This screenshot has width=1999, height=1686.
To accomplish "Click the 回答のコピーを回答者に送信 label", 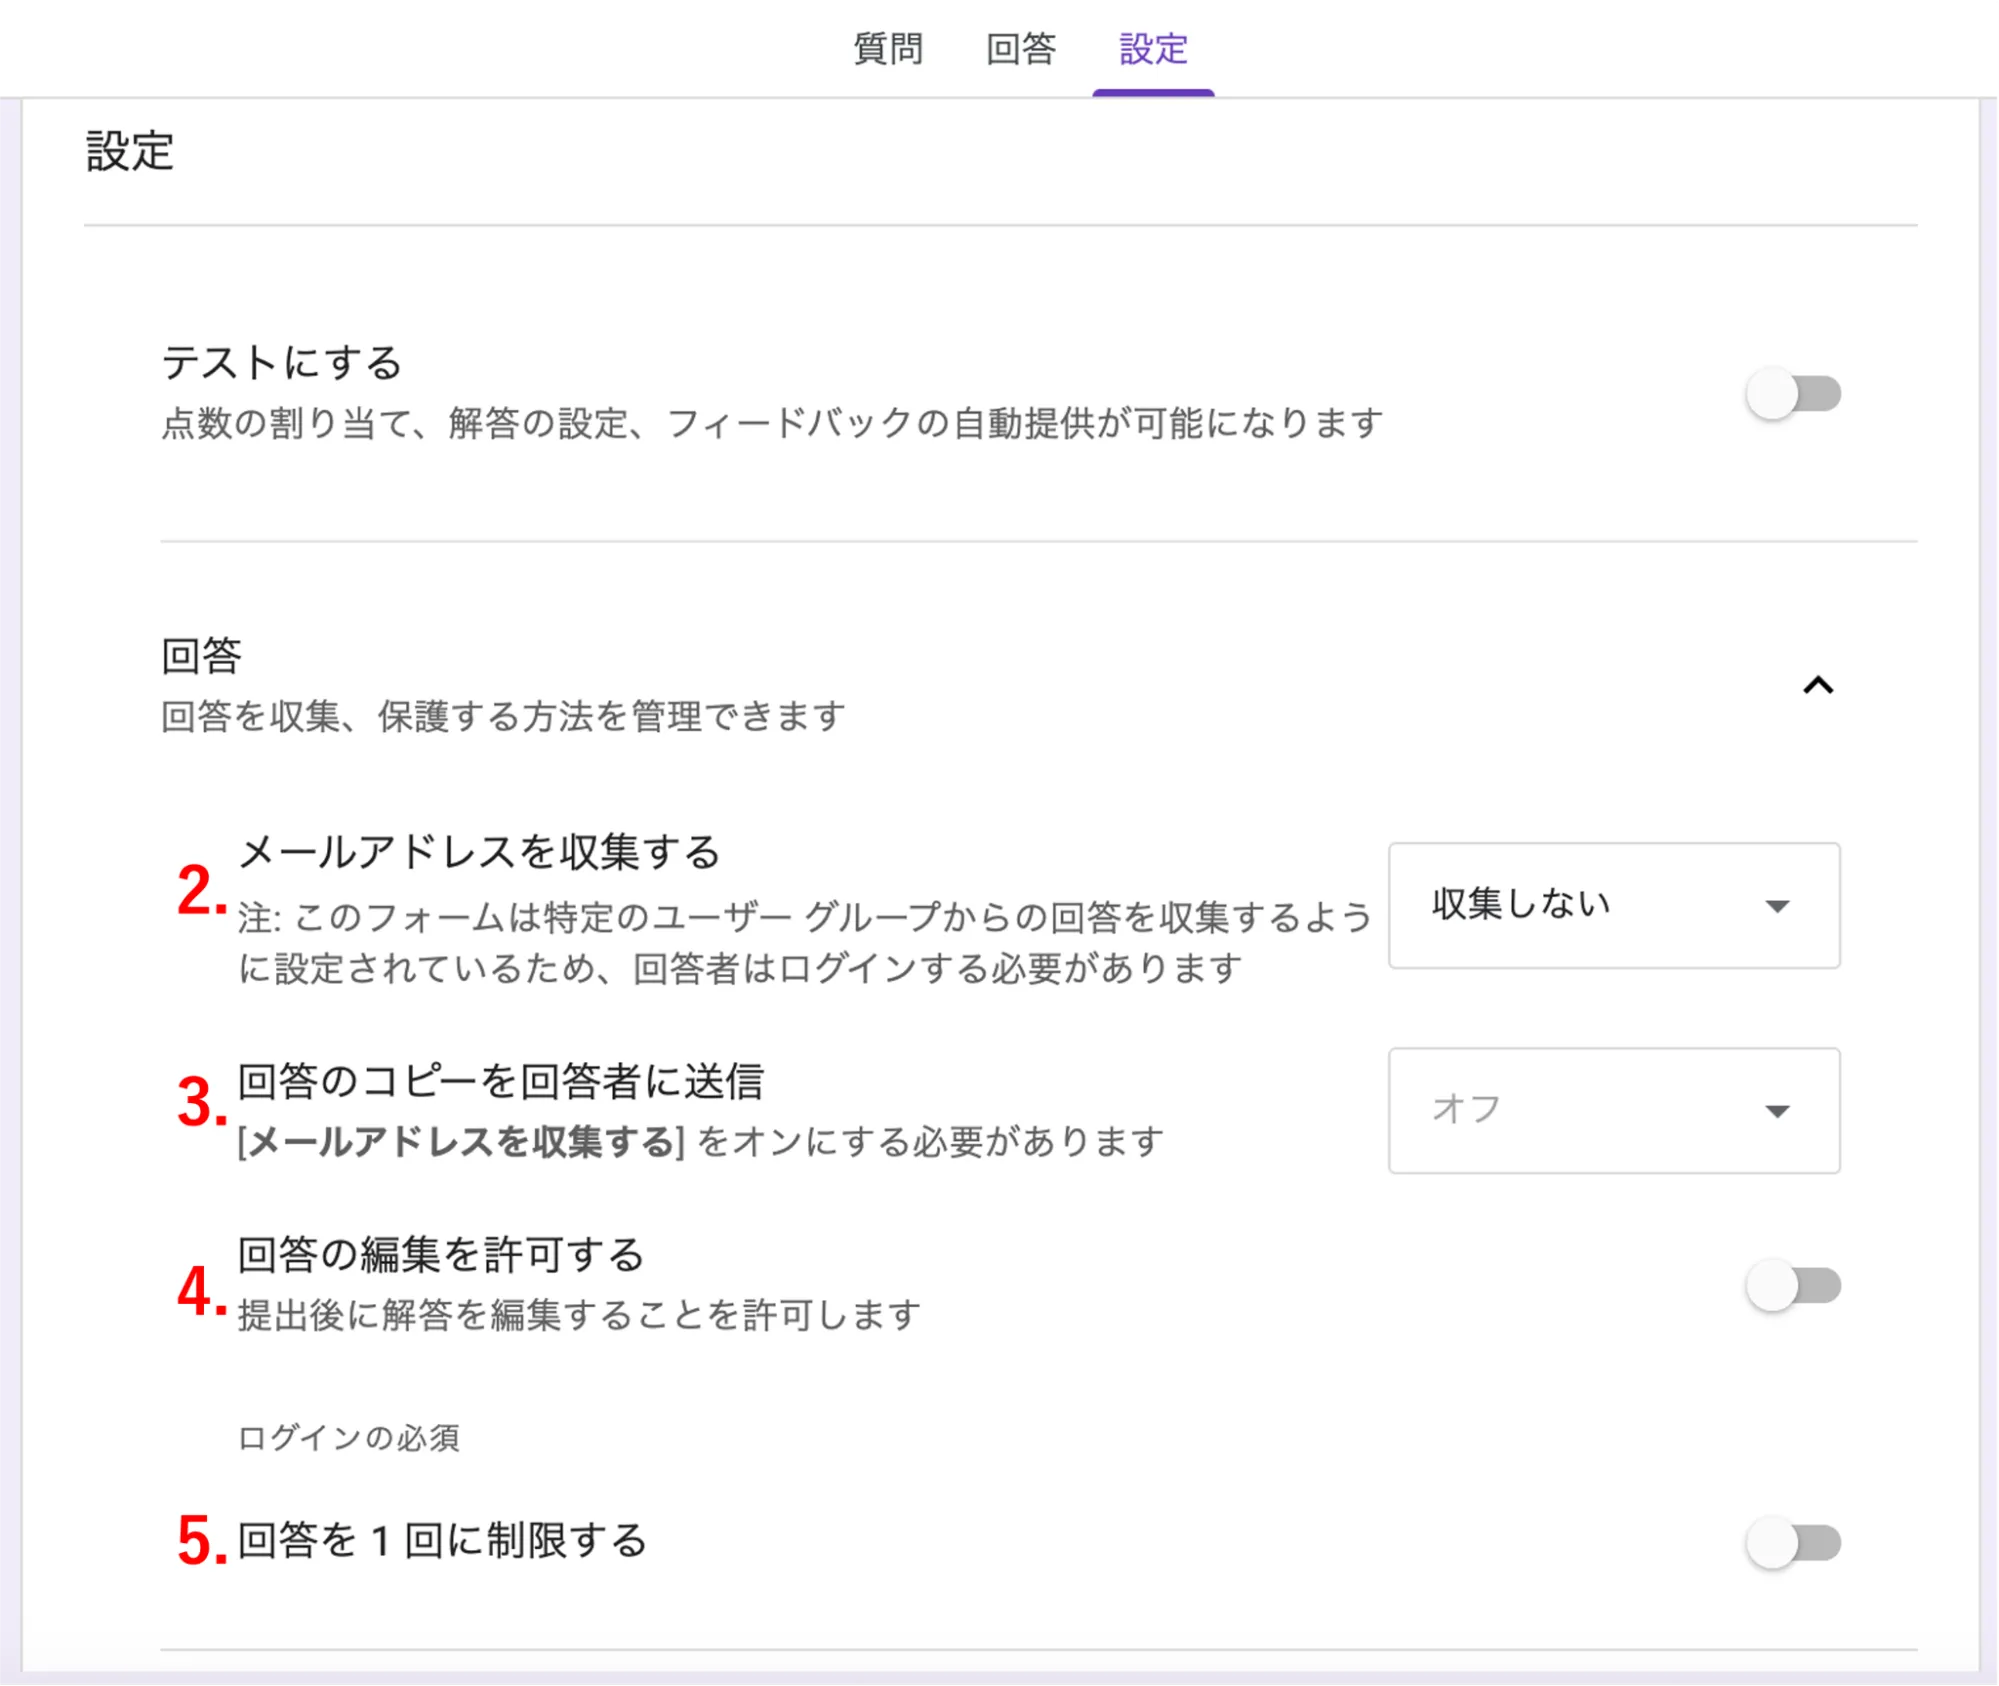I will [500, 1081].
